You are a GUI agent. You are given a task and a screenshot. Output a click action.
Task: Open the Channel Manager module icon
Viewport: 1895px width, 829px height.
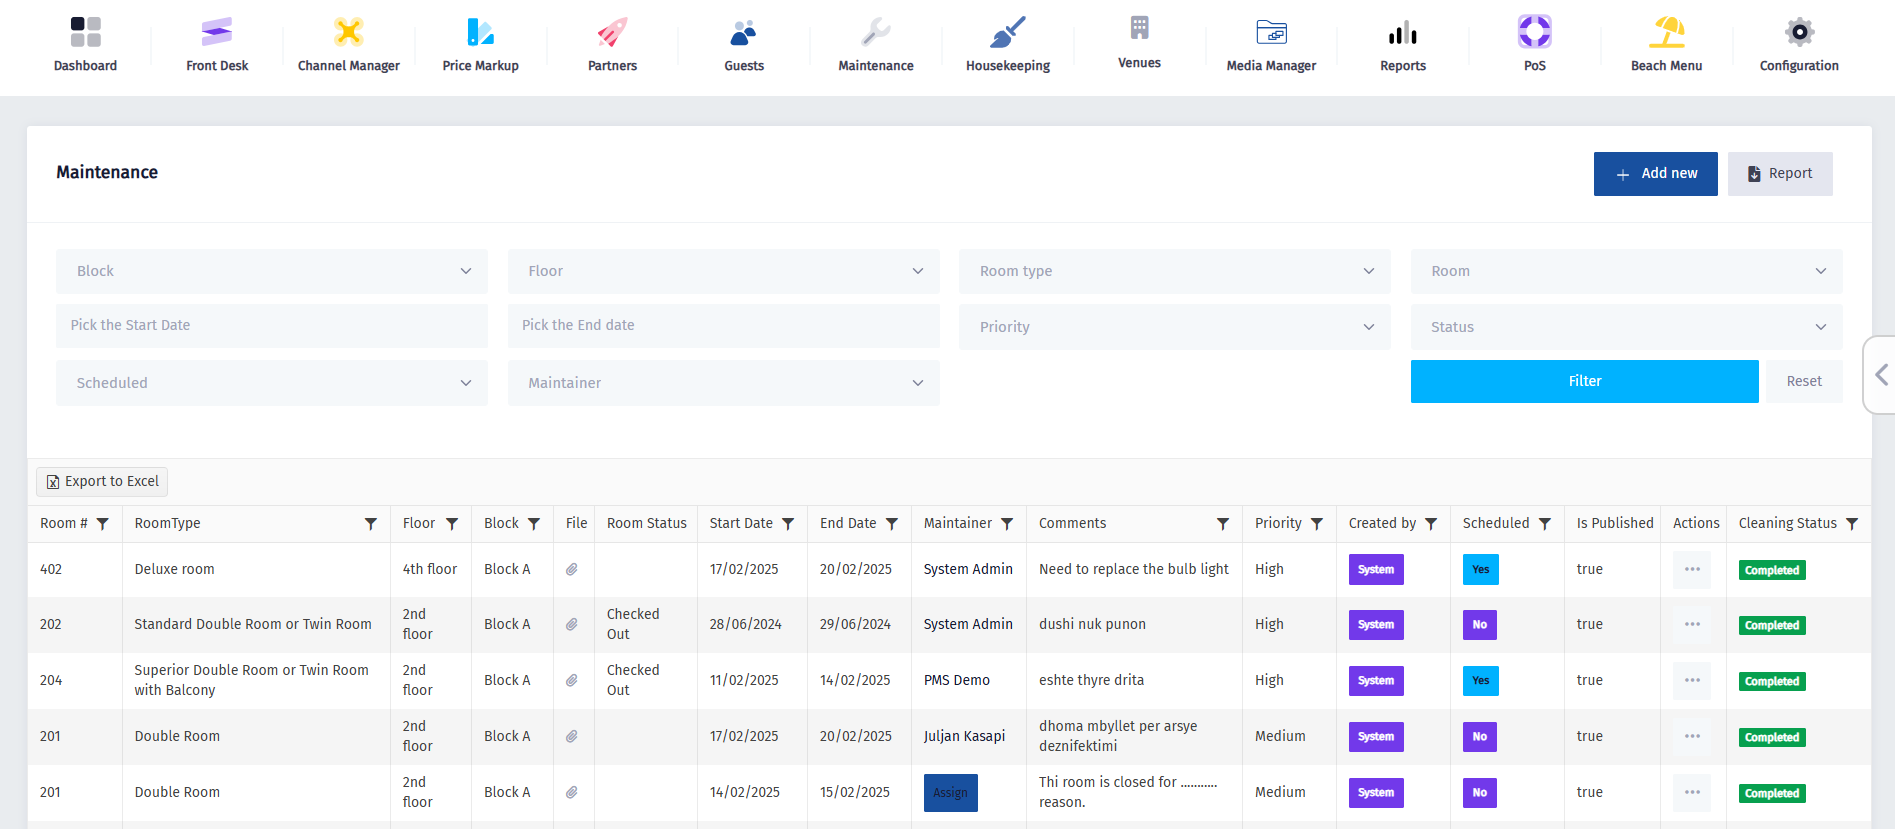(x=348, y=33)
